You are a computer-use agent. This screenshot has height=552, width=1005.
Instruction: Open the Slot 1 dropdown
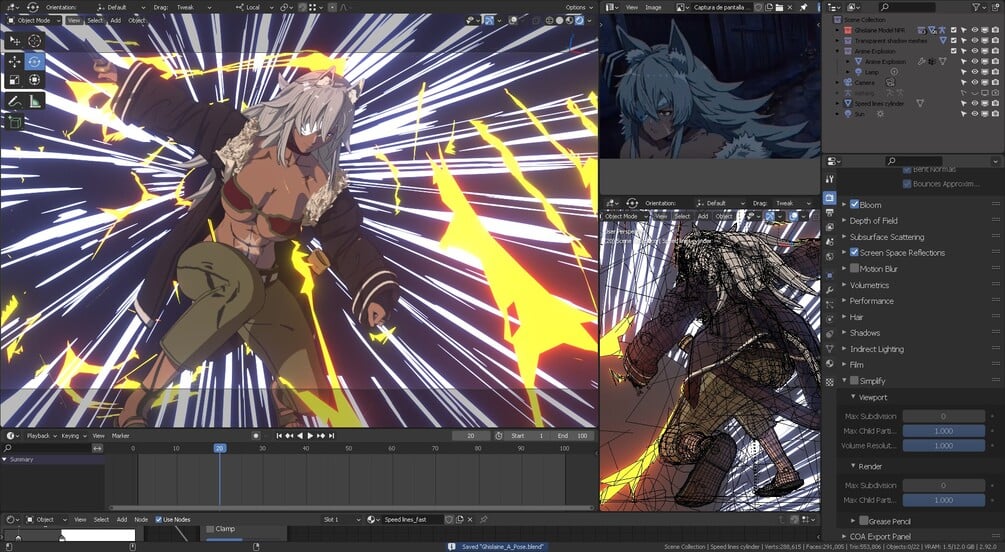(341, 519)
